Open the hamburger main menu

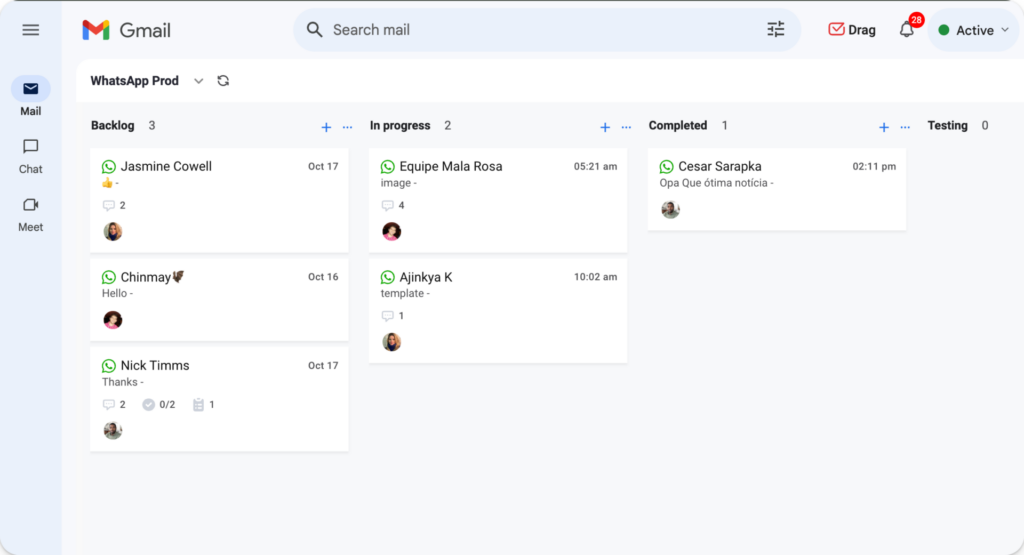[31, 30]
